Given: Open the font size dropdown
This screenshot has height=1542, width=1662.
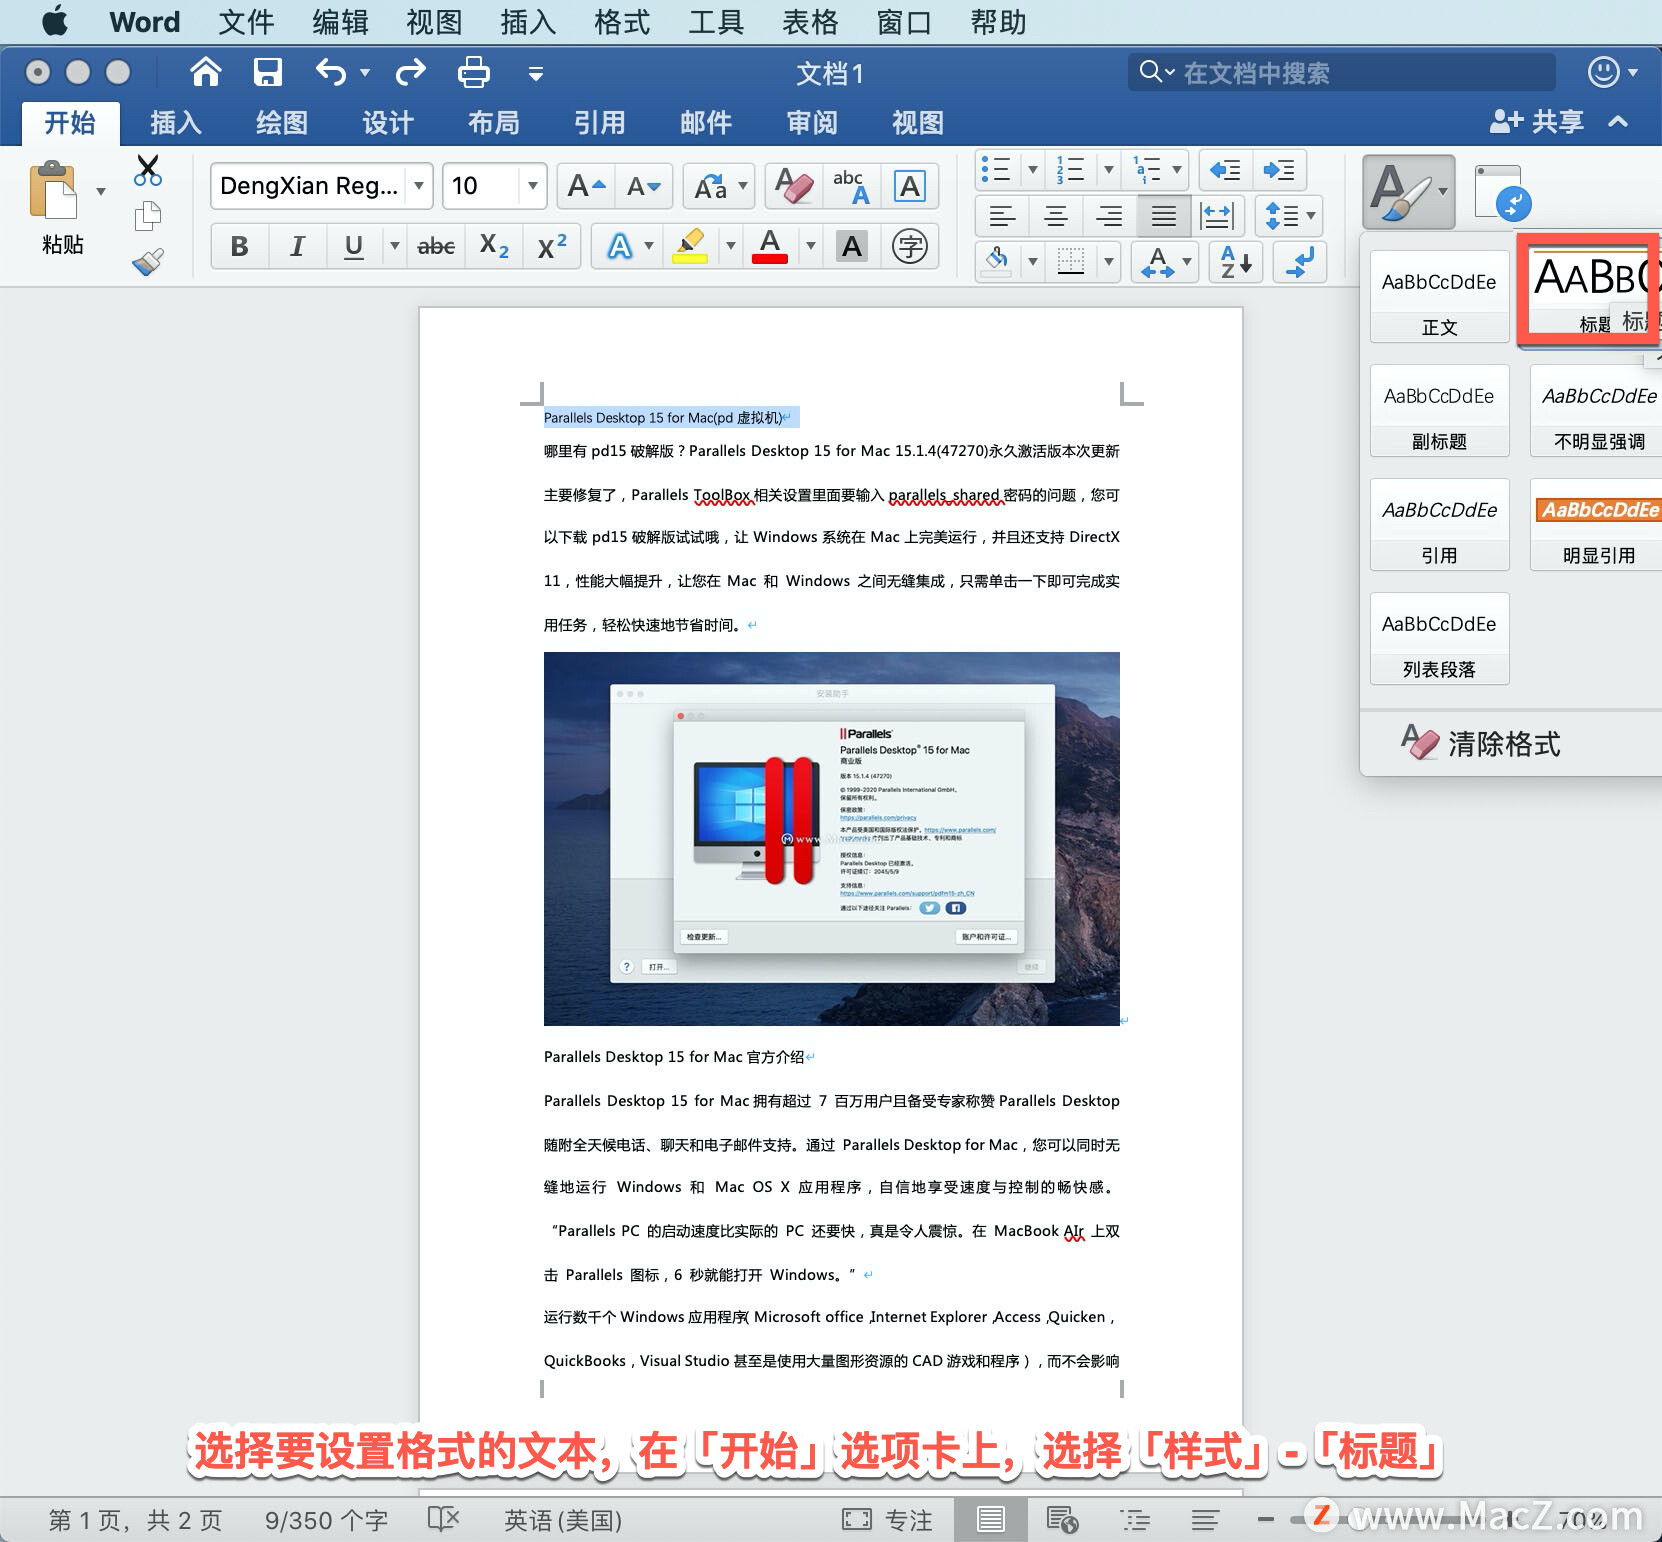Looking at the screenshot, I should tap(533, 186).
